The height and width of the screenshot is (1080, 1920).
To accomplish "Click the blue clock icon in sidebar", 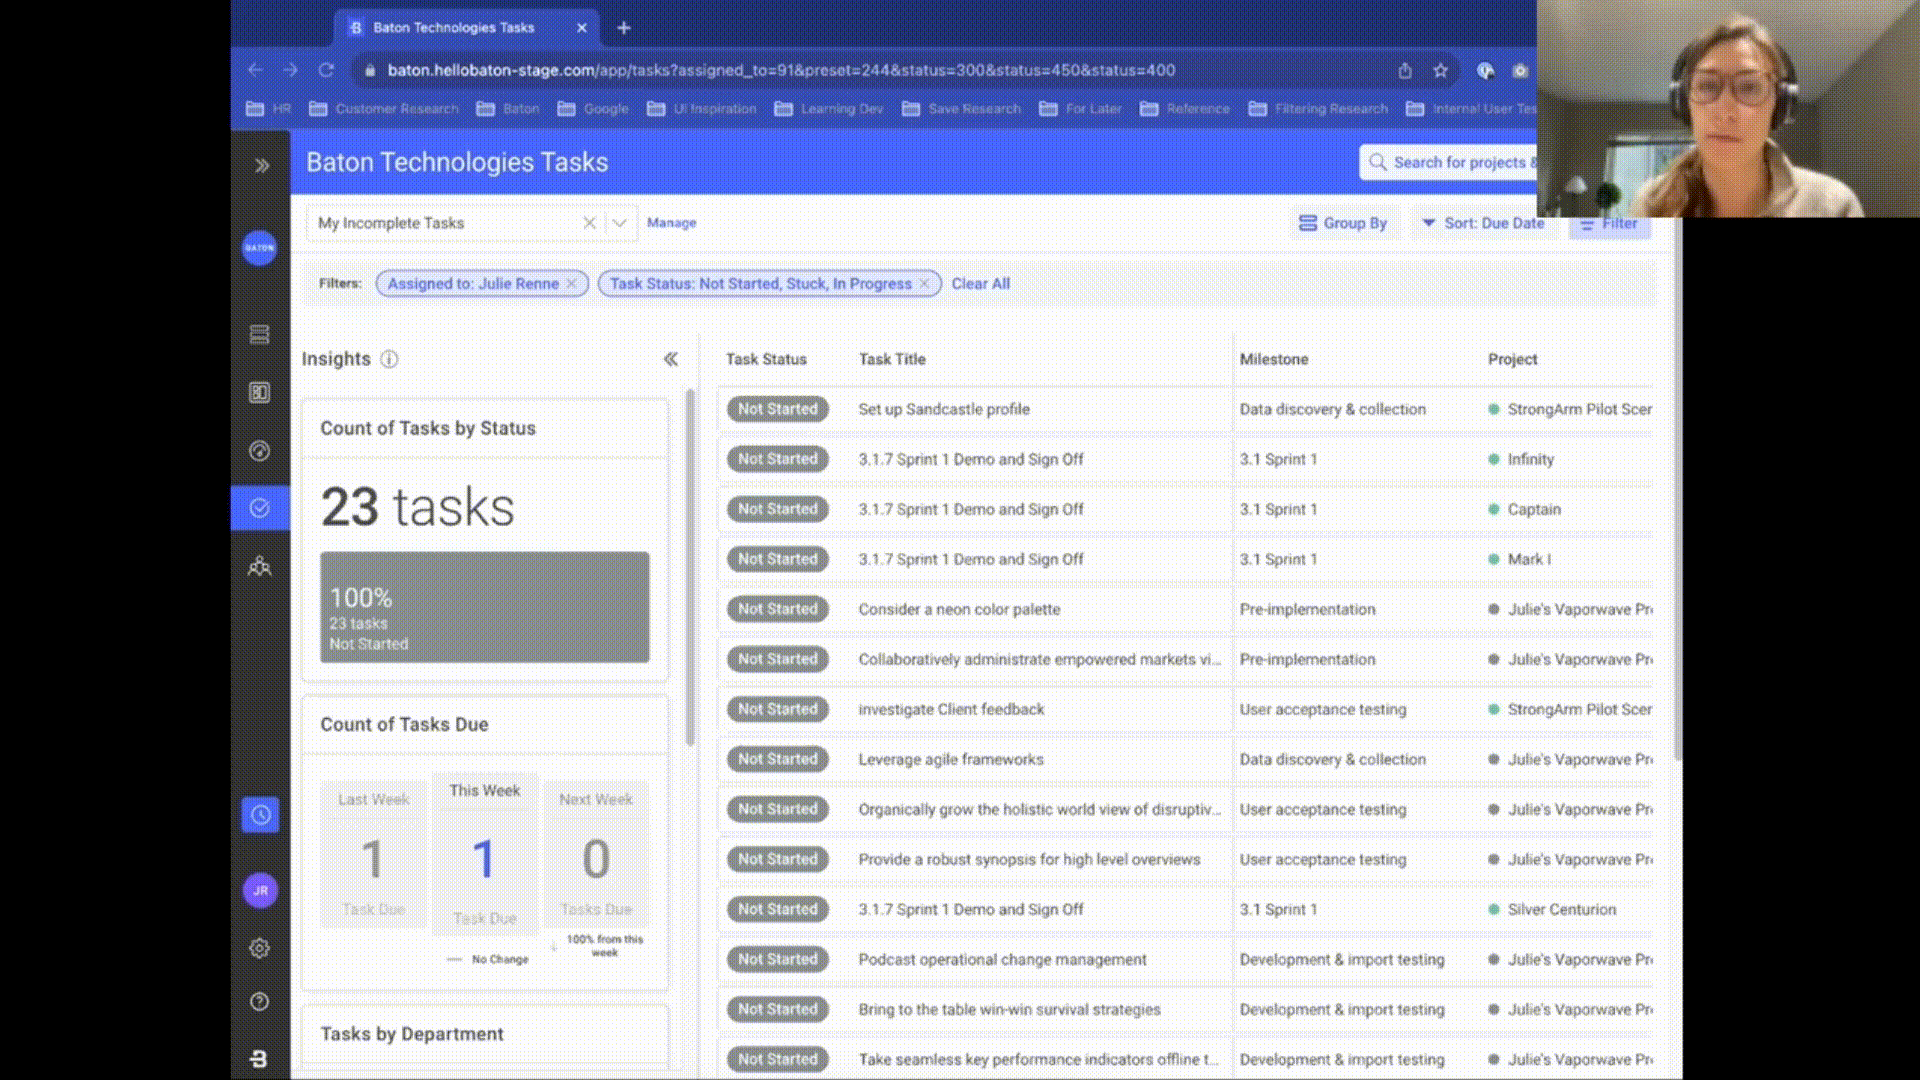I will click(x=260, y=815).
